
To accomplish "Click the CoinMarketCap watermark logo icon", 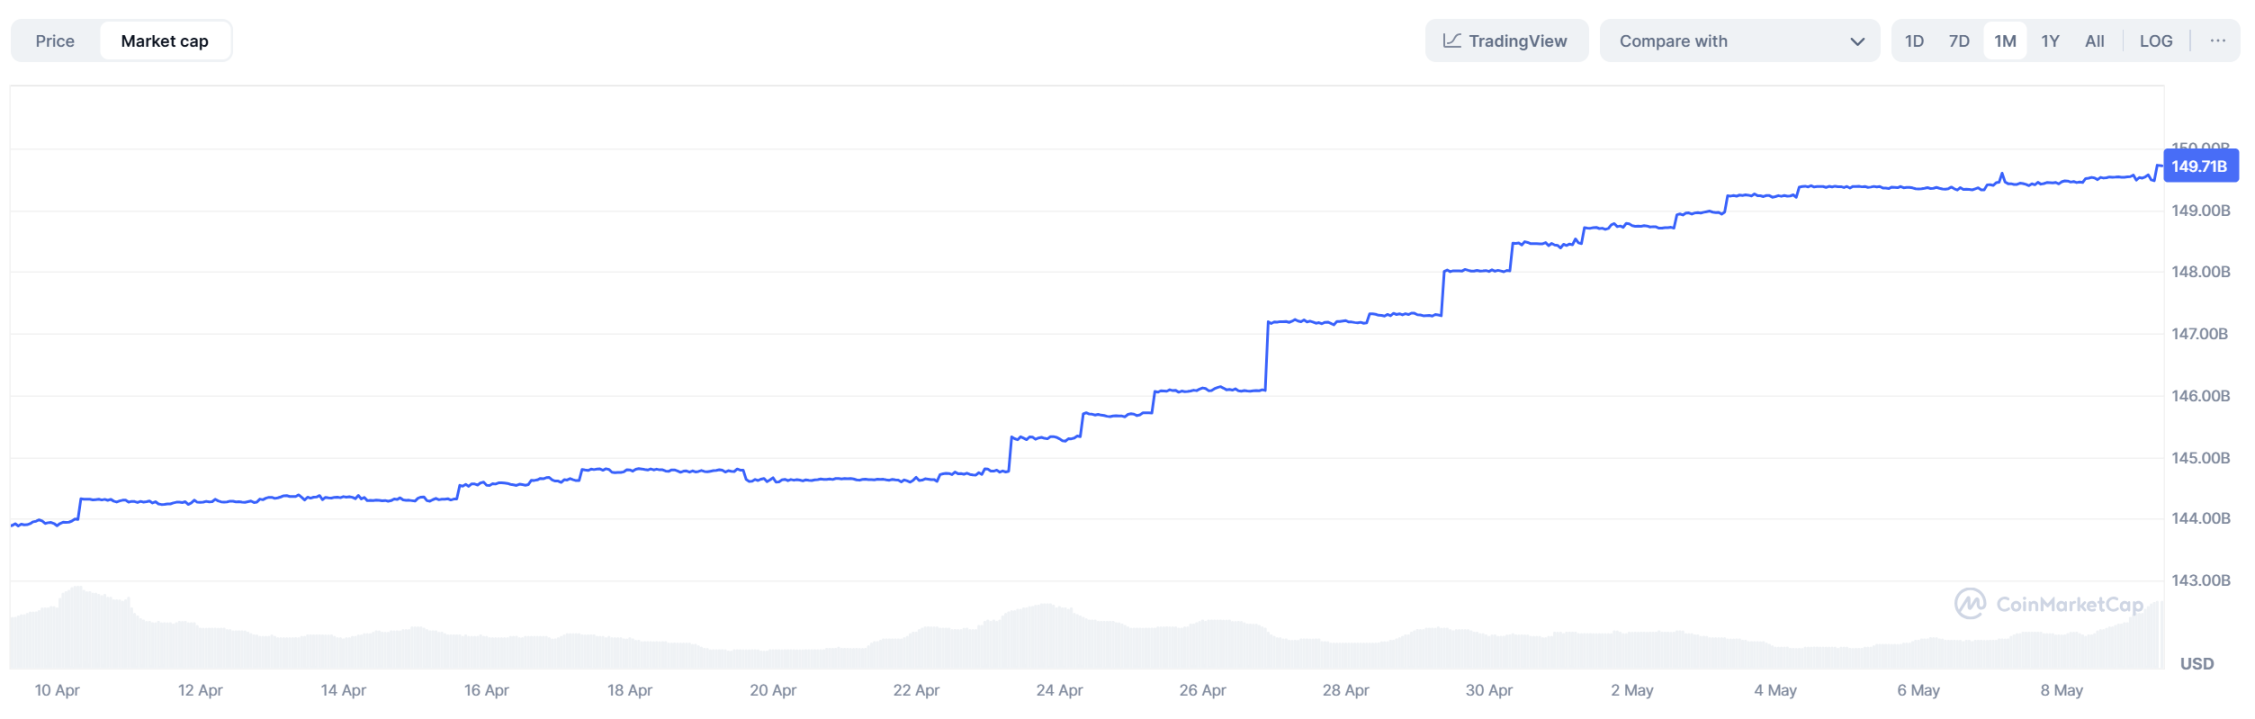I will coord(1970,604).
